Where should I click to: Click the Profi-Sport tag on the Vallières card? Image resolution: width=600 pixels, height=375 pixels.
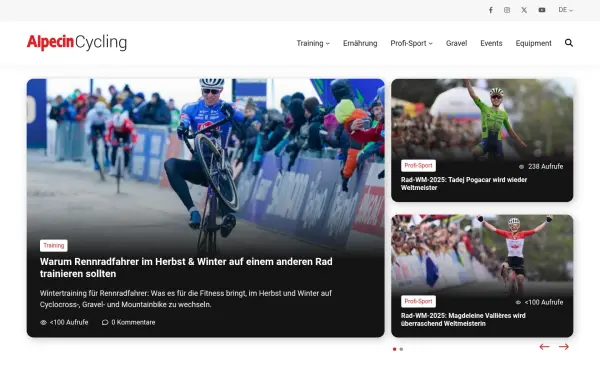coord(418,302)
